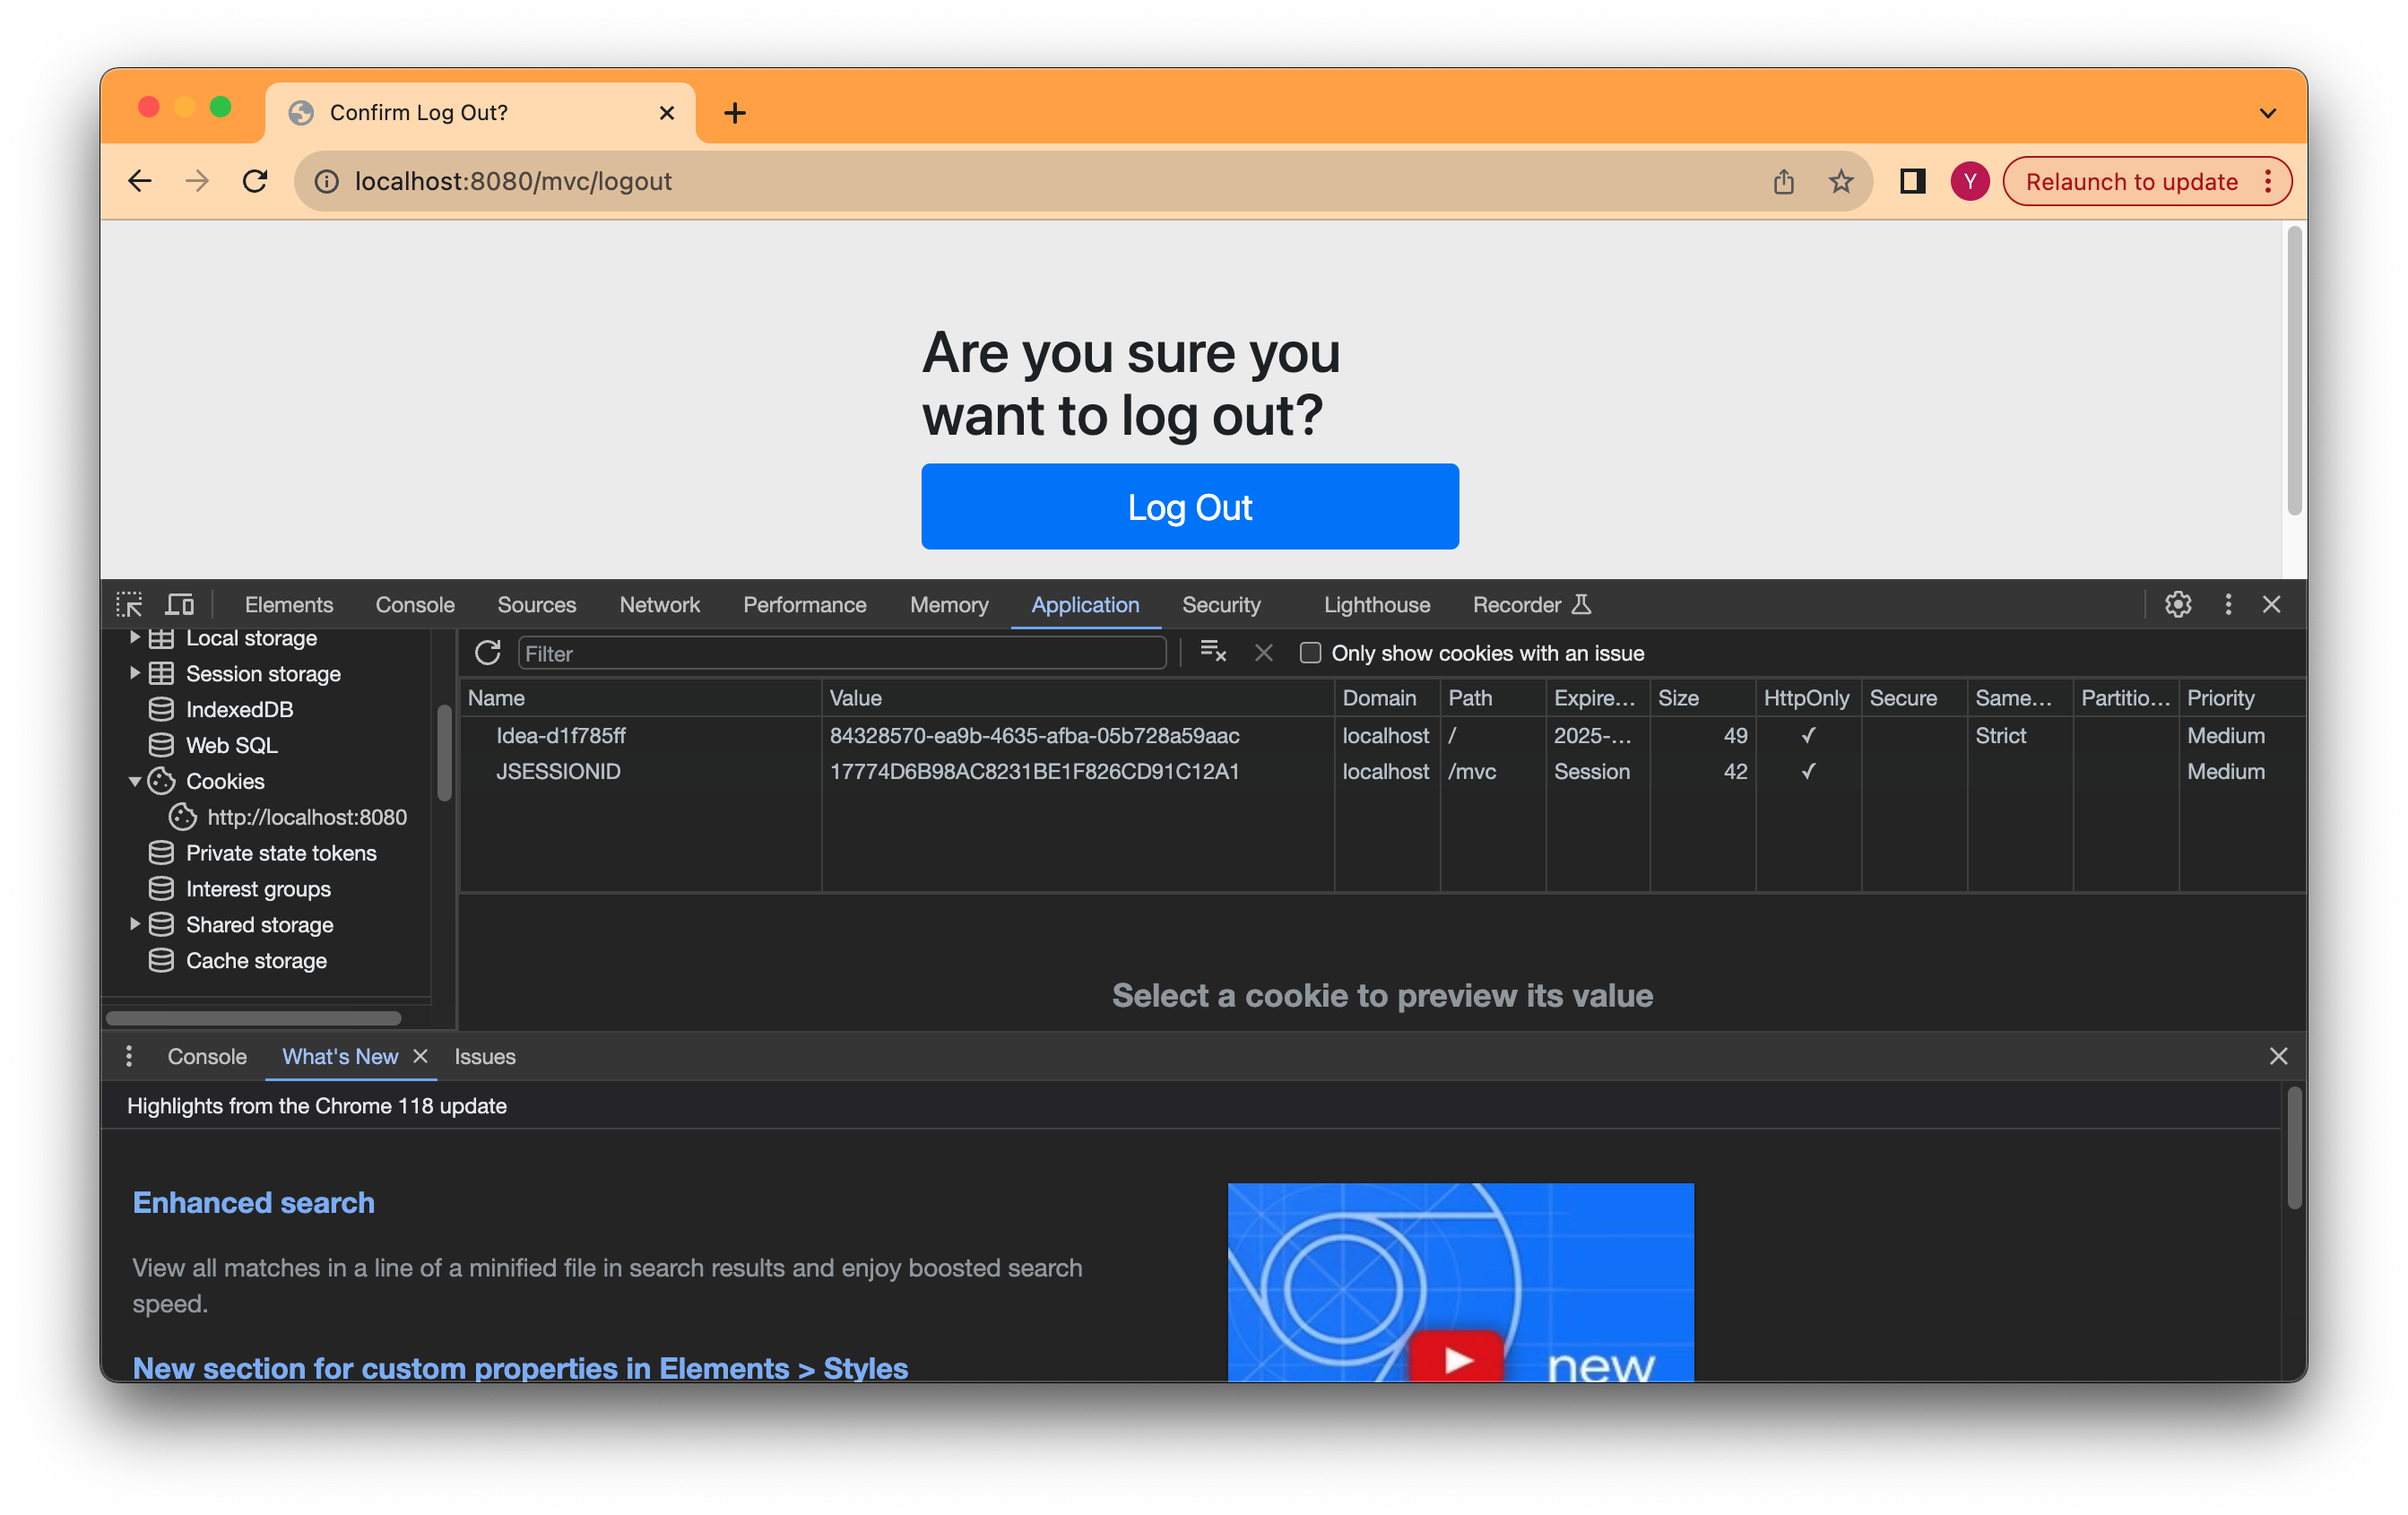Toggle the browser side panel icon
Screen dimensions: 2408x1515
(1912, 181)
